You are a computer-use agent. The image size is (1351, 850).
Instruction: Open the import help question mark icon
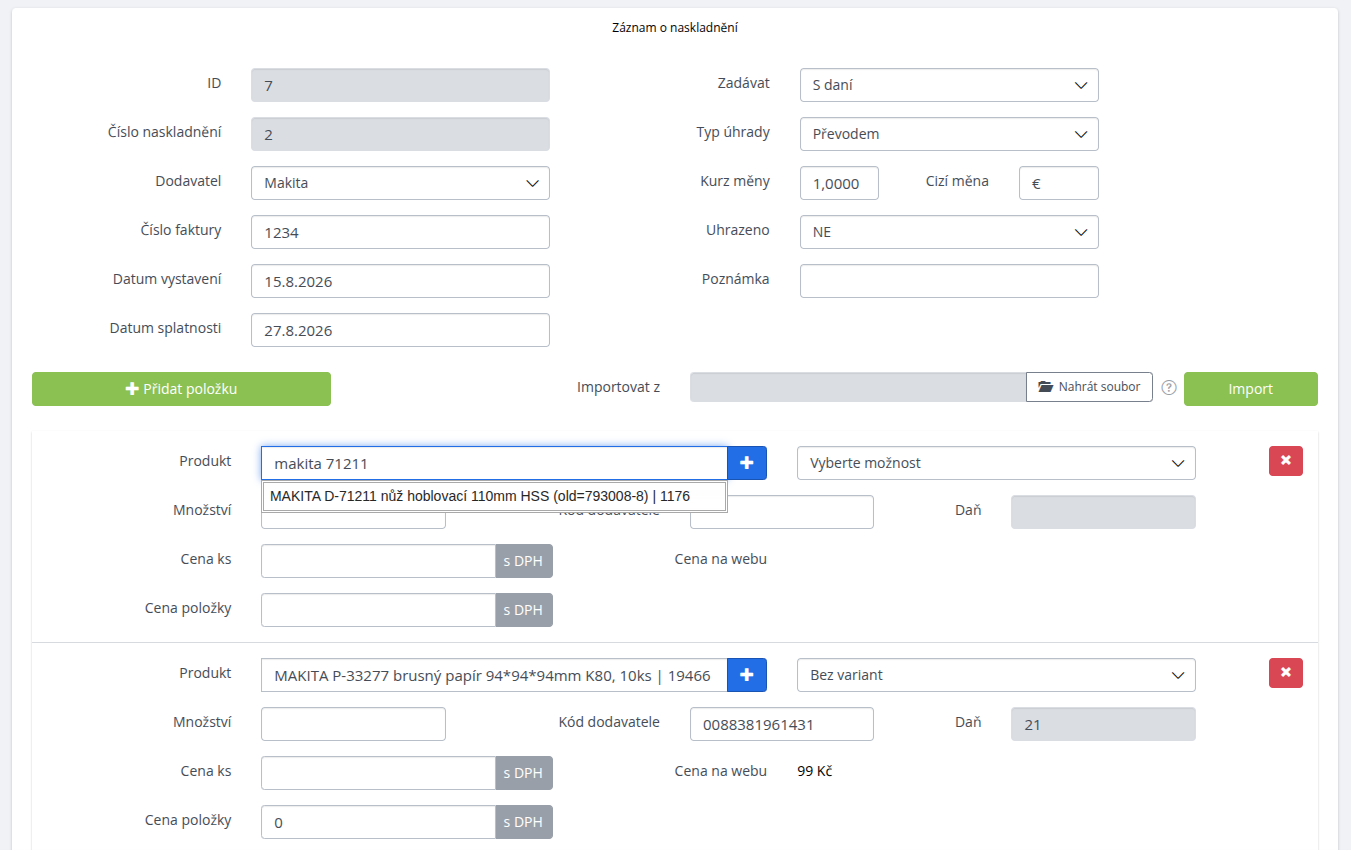coord(1169,388)
